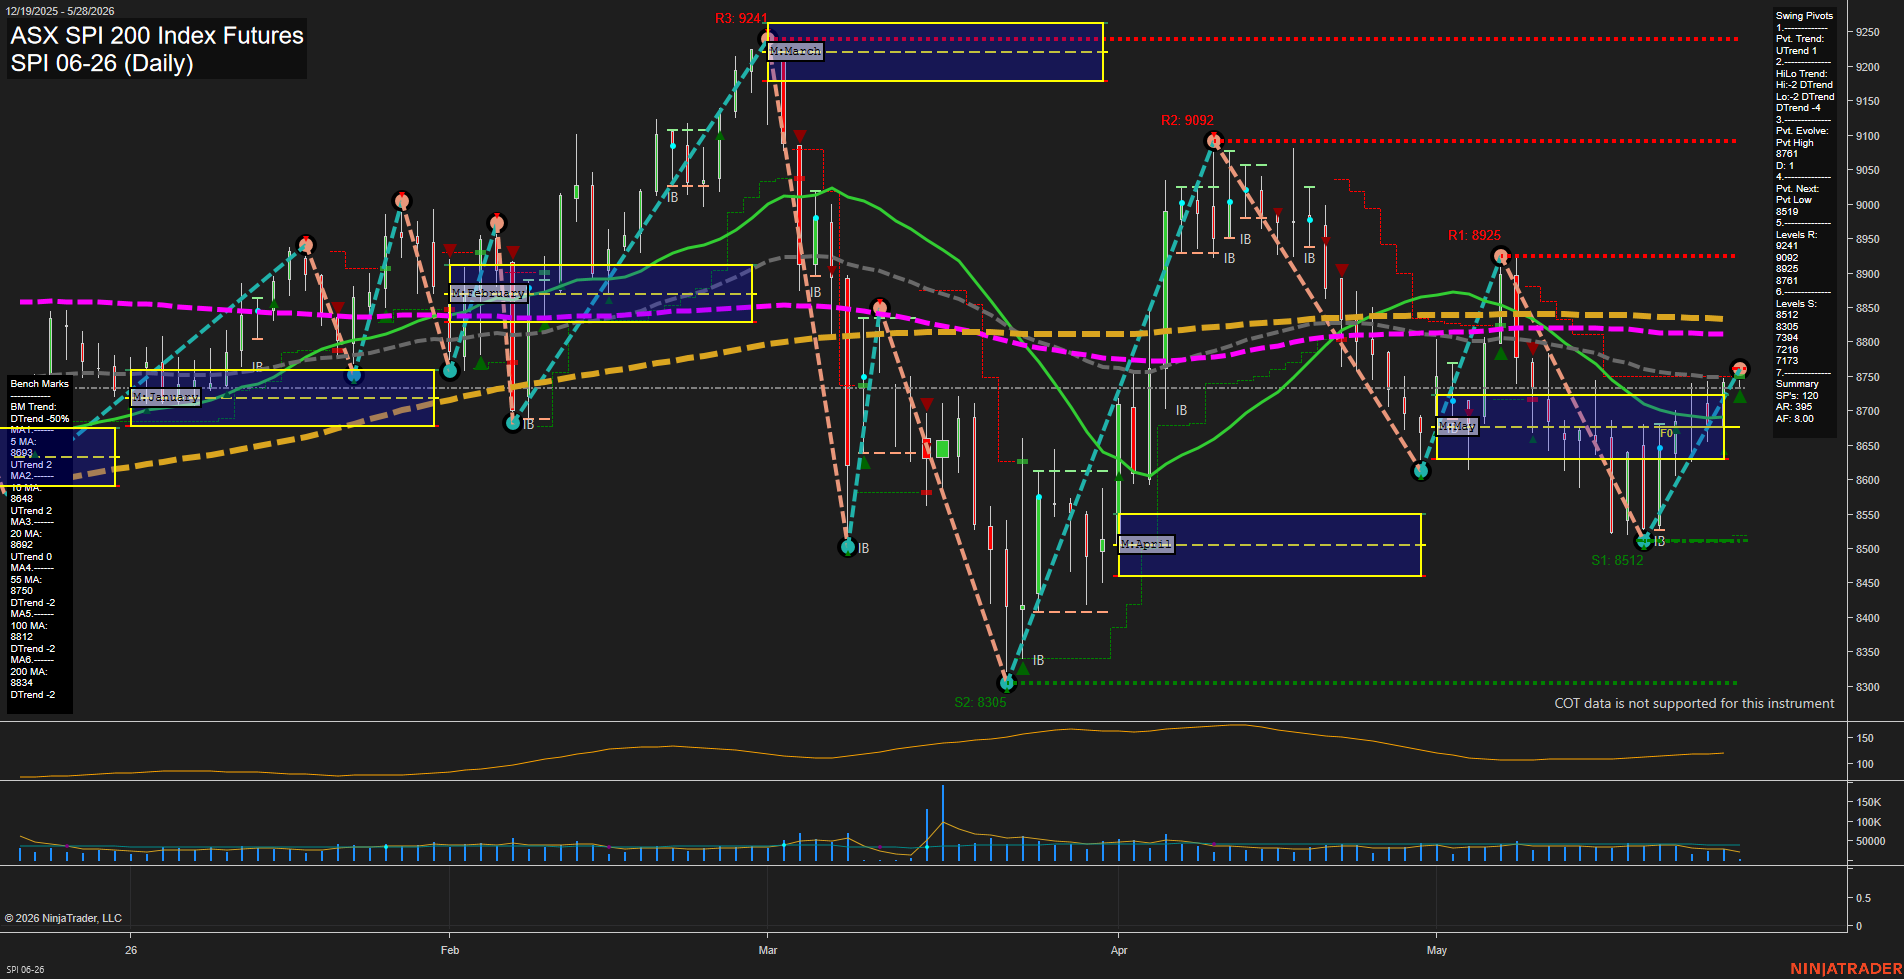The width and height of the screenshot is (1904, 979).
Task: Select the 8500 price on the price axis
Action: click(x=1868, y=549)
